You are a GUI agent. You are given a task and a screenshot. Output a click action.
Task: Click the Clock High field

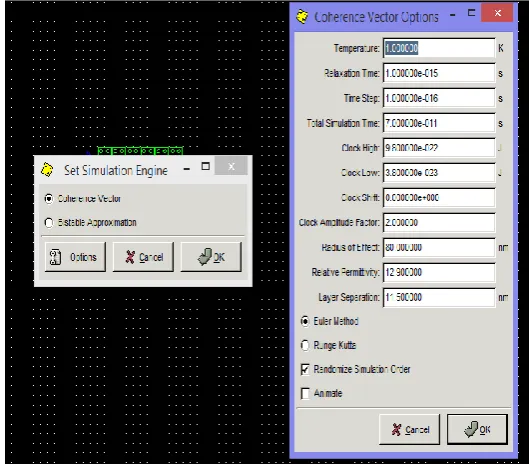tap(439, 148)
